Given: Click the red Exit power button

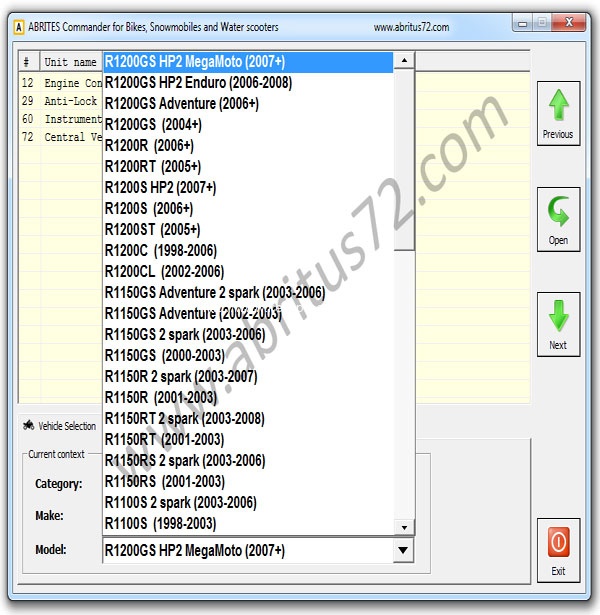Looking at the screenshot, I should coord(558,550).
